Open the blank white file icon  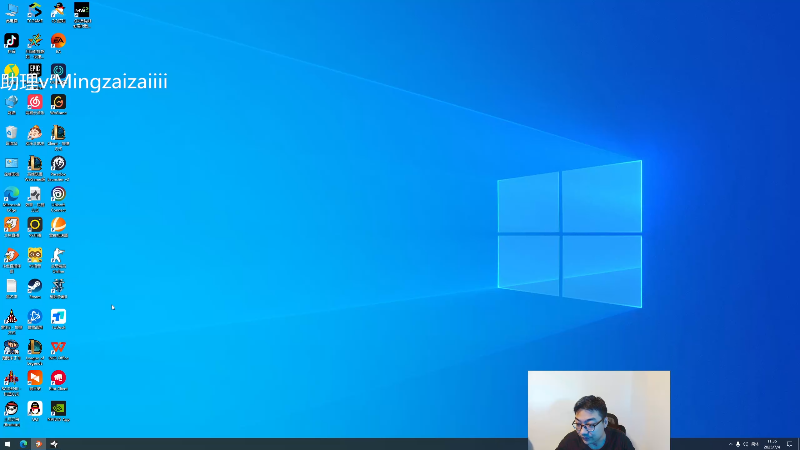[x=11, y=289]
